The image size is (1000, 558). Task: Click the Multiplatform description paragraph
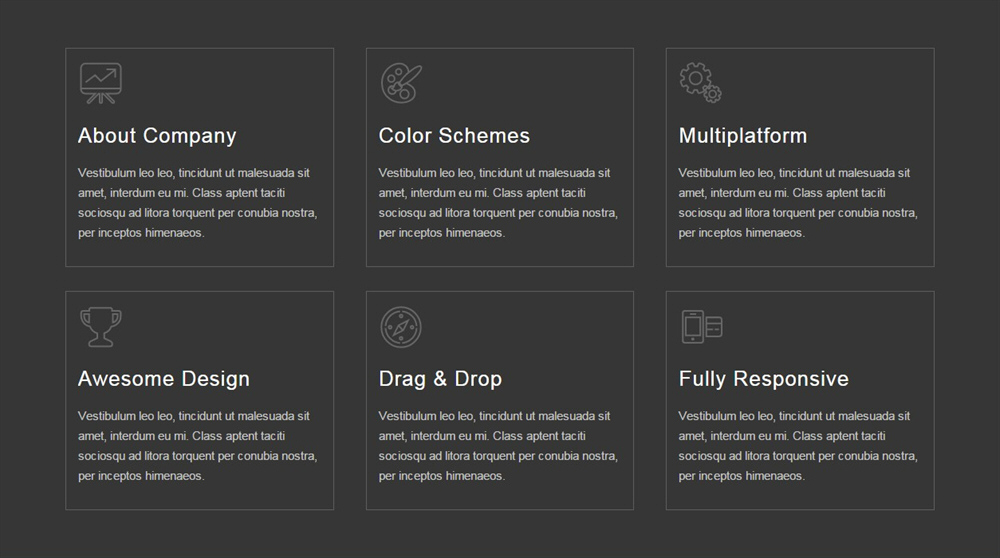coord(798,203)
